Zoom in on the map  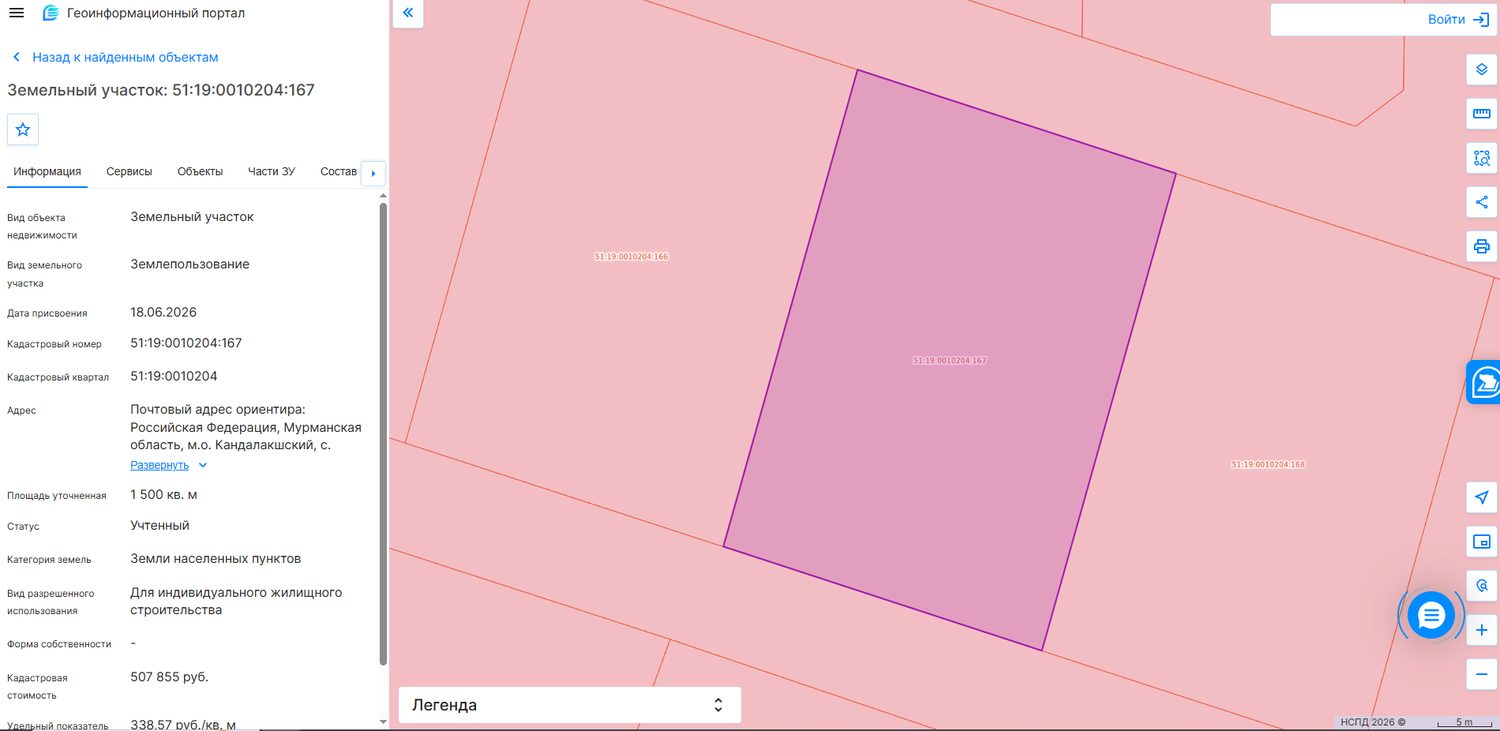(x=1481, y=630)
